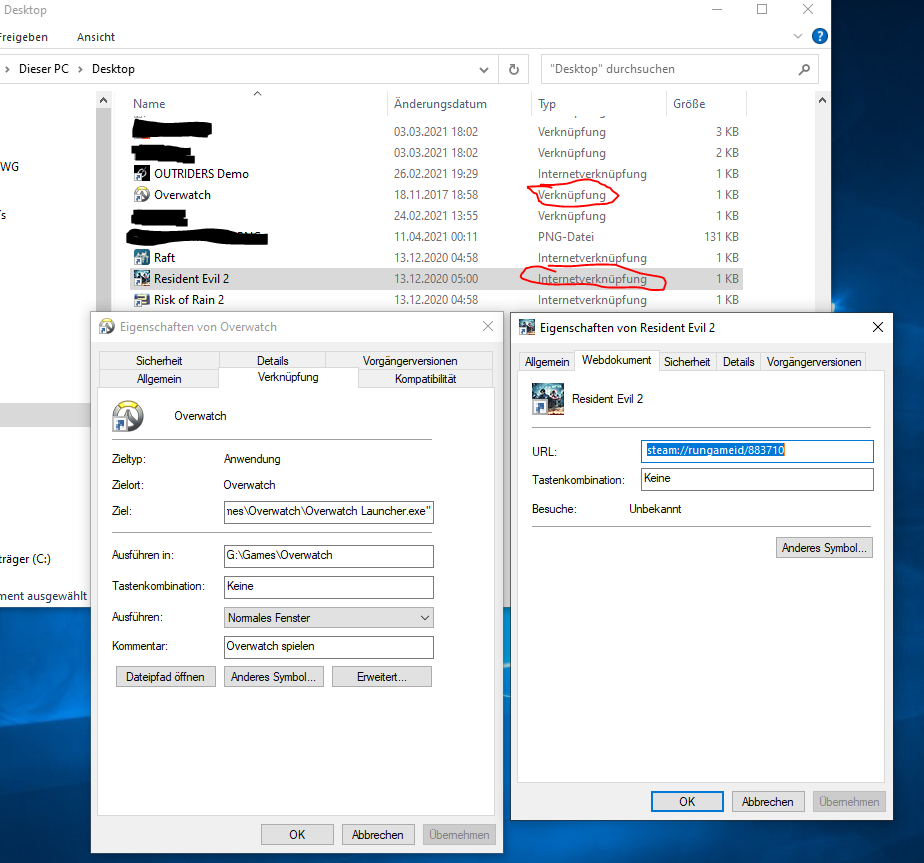Click 'Dieser PC' in the address breadcrumb

[x=44, y=69]
